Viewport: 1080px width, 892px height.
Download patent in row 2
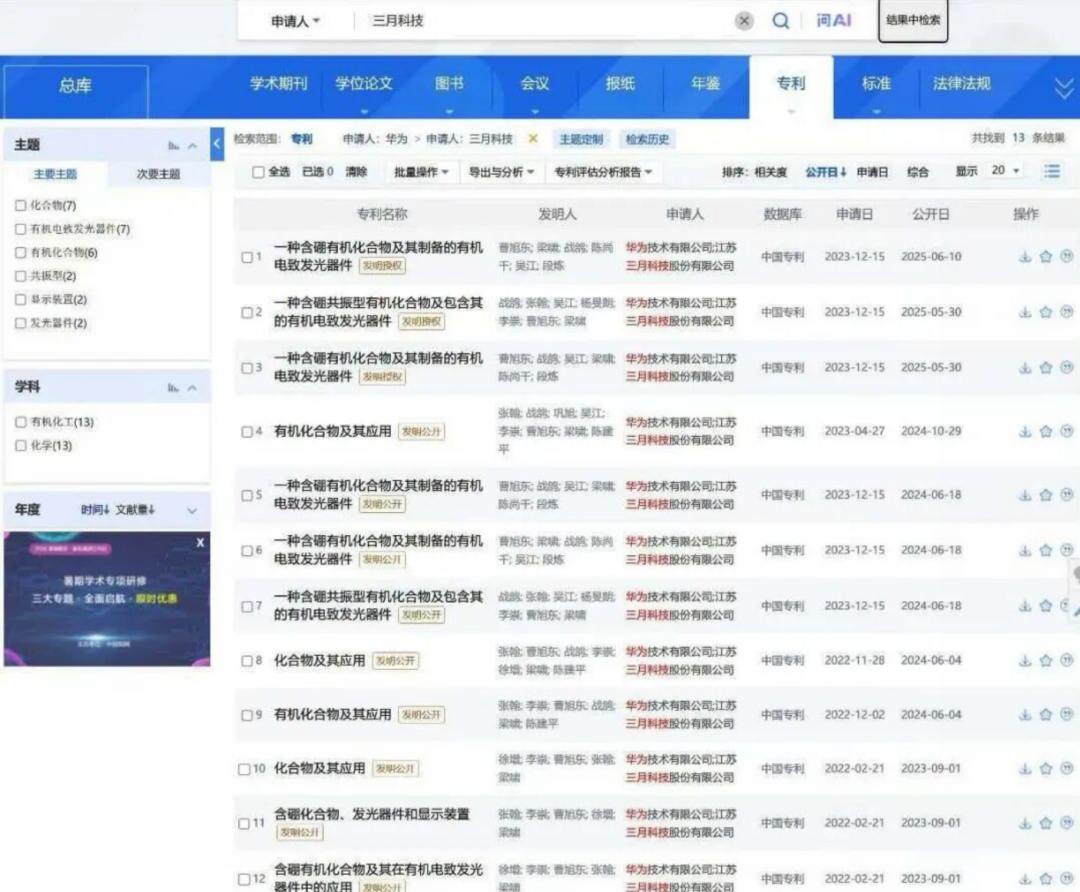[1025, 312]
